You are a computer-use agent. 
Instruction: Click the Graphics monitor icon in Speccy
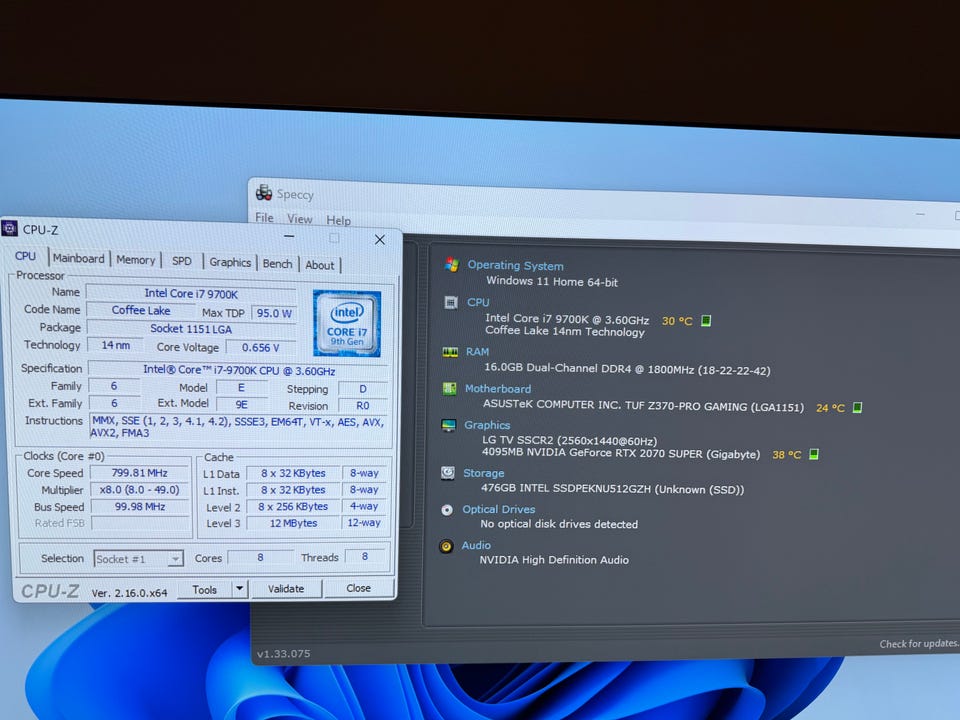pos(449,426)
